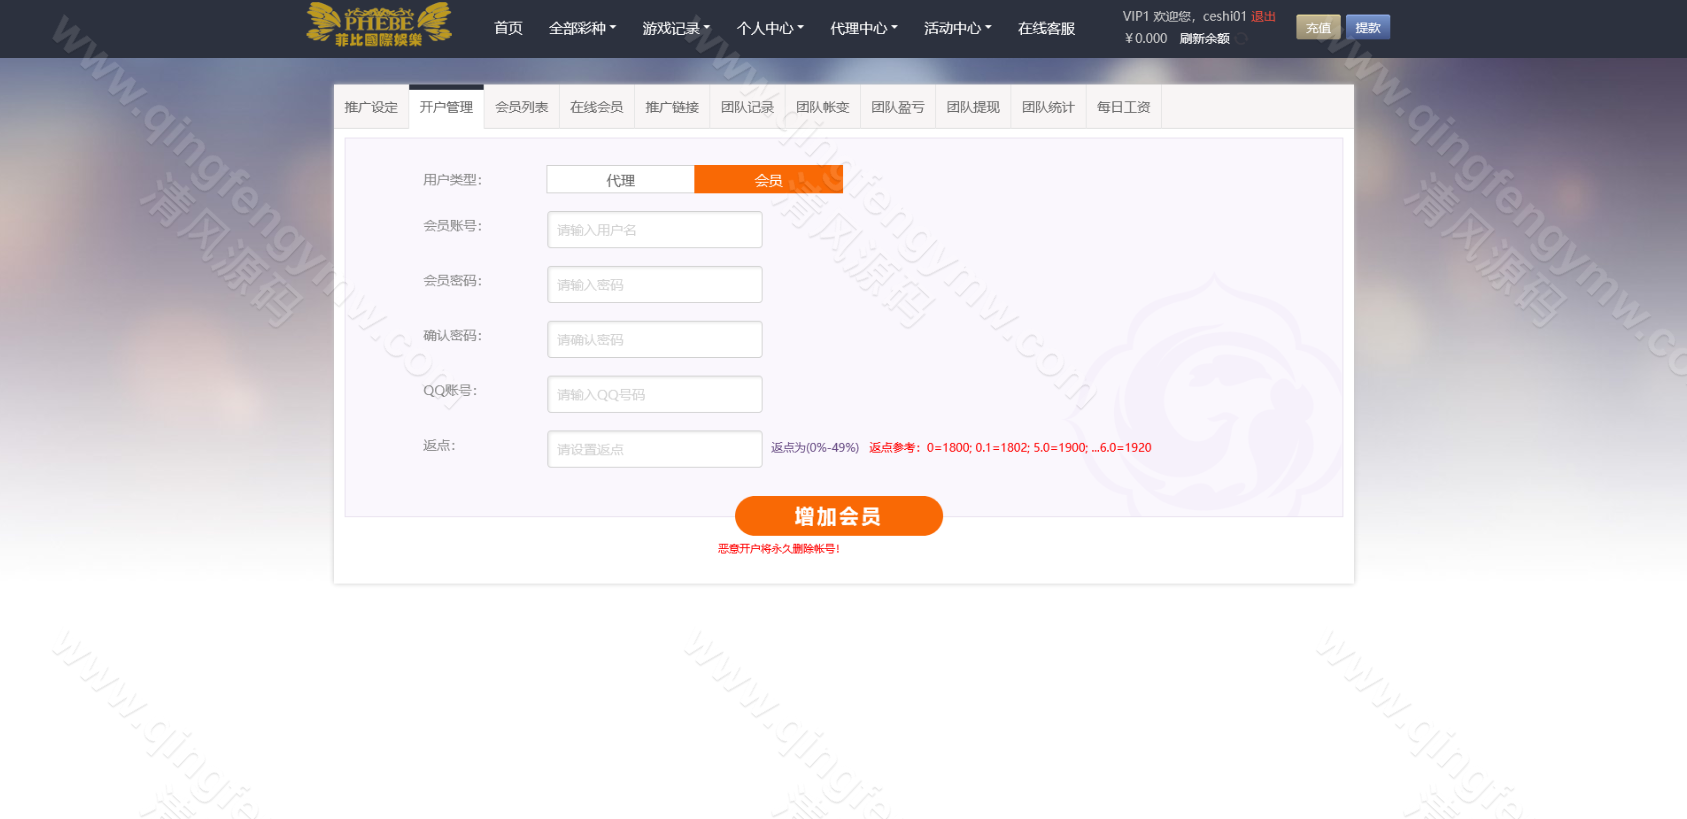Expand the 全部彩种 dropdown menu
The height and width of the screenshot is (819, 1687).
pos(582,28)
